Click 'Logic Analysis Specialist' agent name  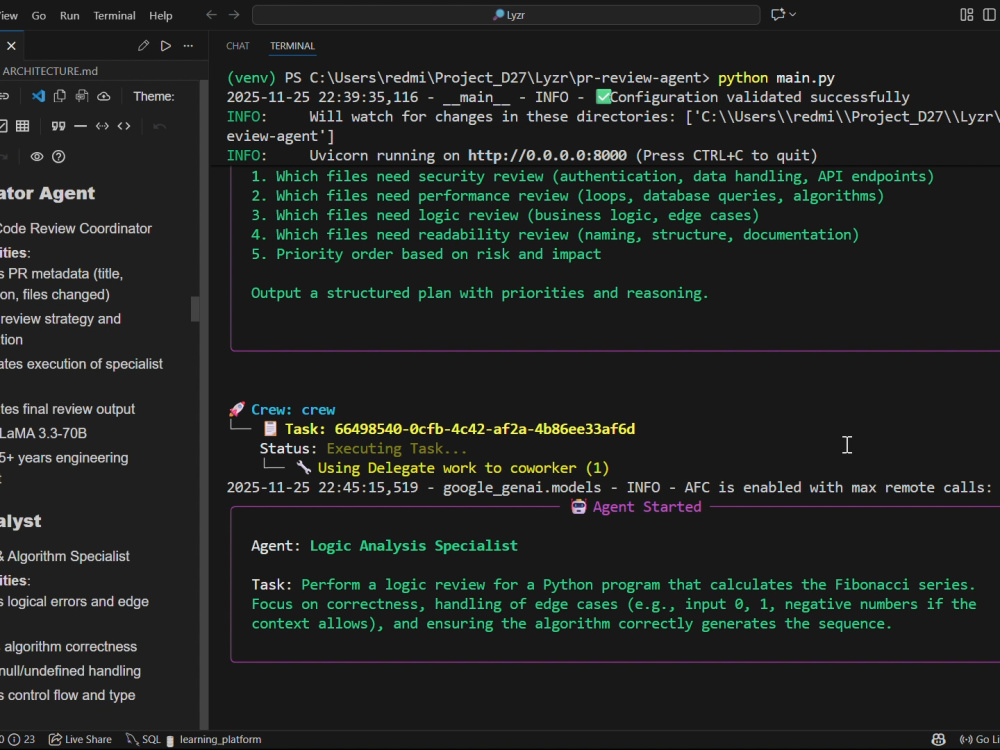413,546
